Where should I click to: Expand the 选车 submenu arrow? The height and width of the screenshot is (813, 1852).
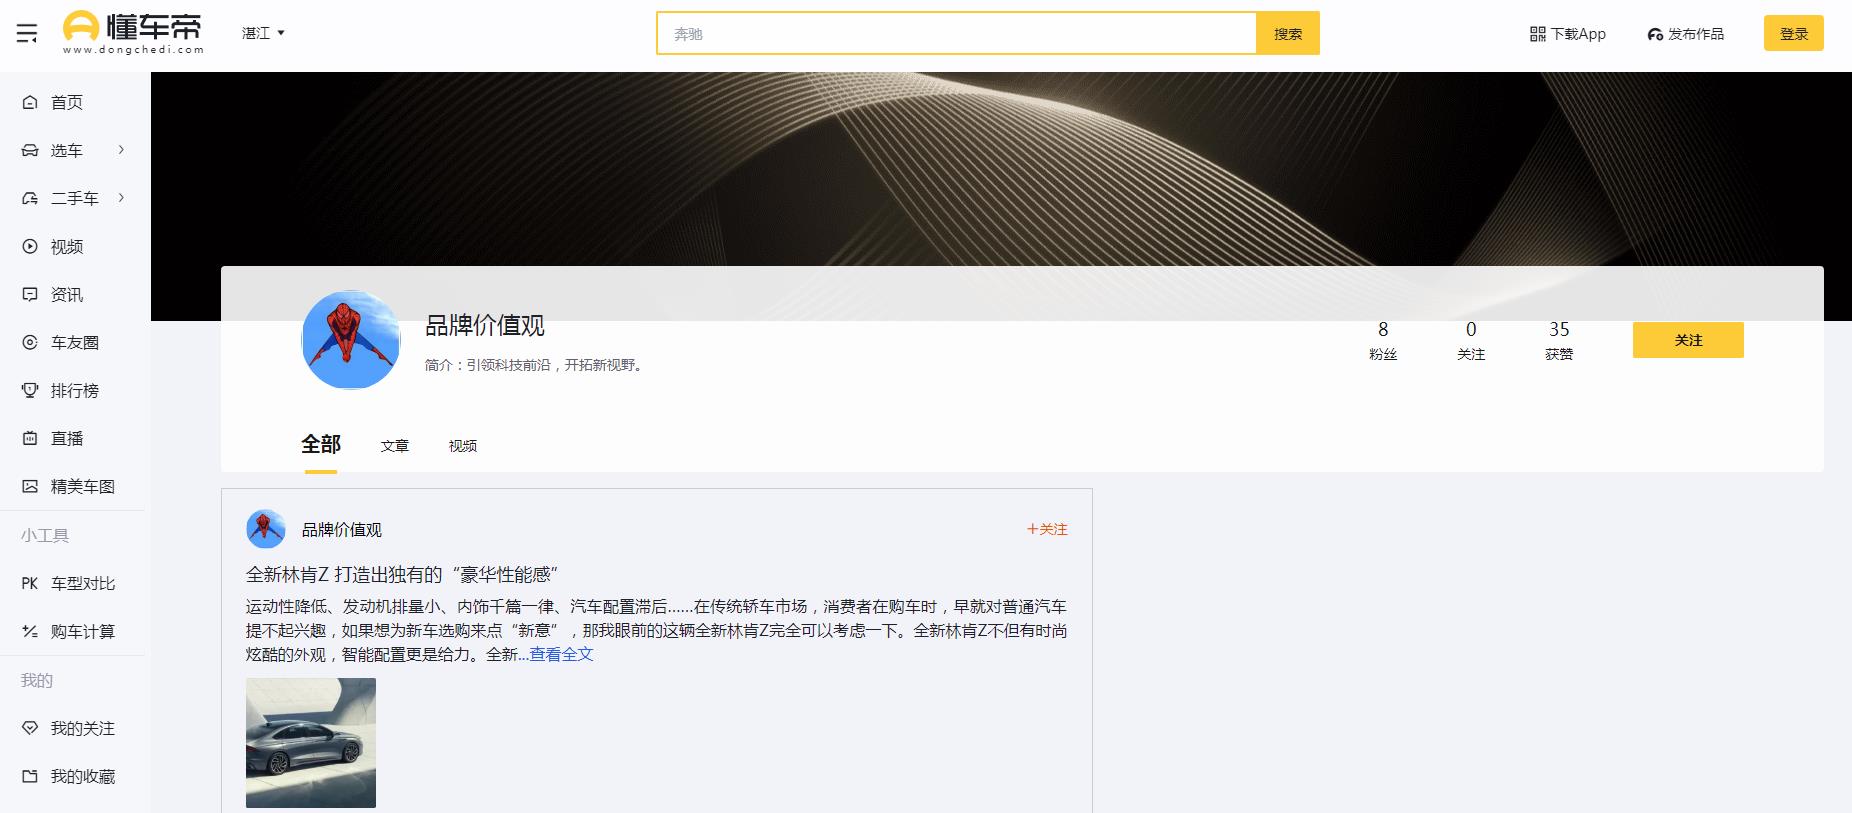(121, 150)
